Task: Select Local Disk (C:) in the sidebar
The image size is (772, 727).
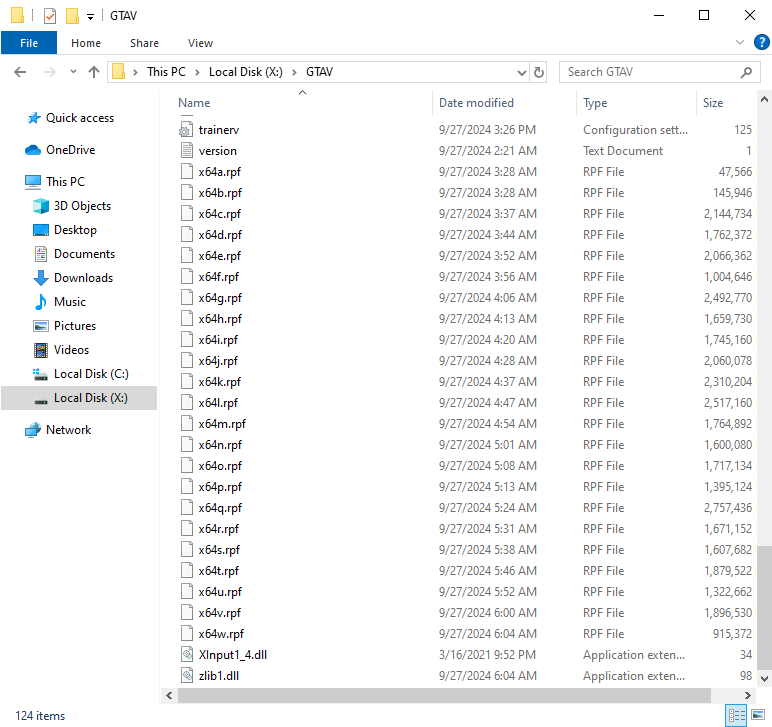Action: point(91,374)
